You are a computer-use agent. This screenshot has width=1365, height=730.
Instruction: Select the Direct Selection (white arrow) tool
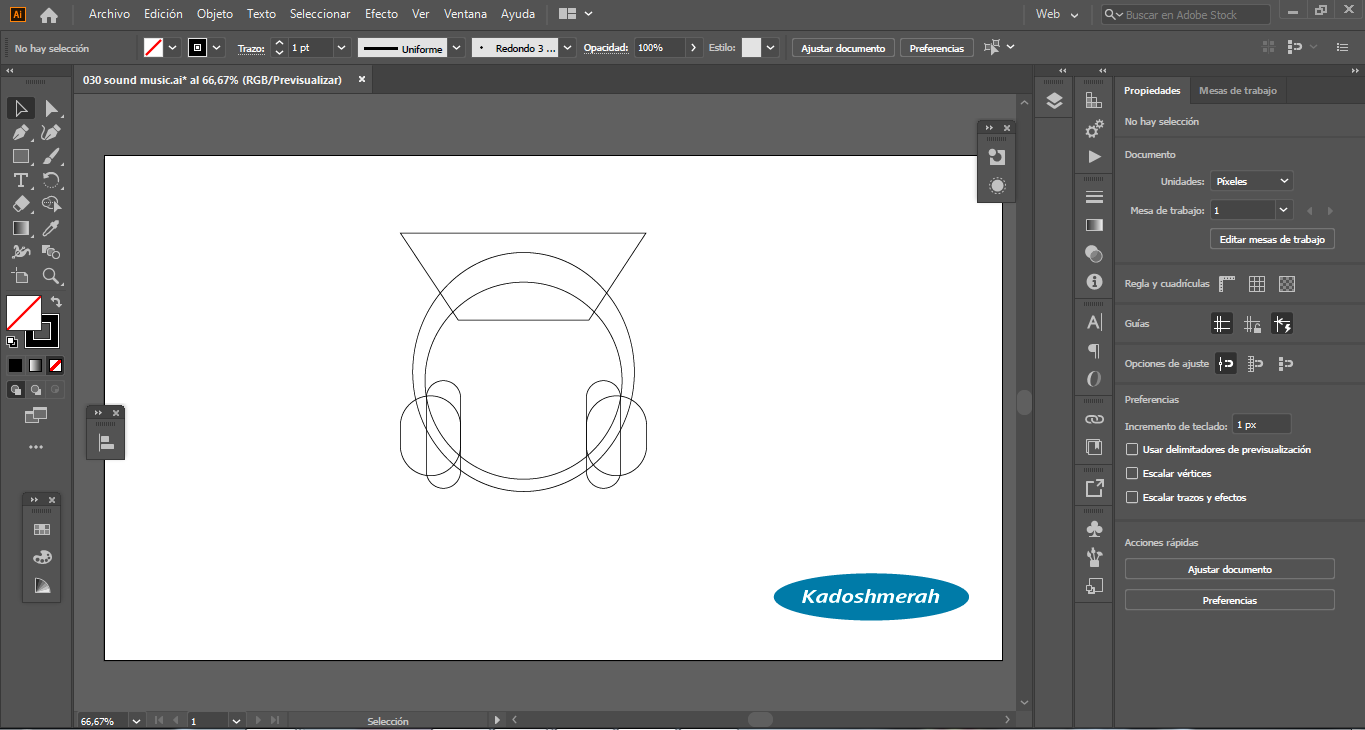51,108
